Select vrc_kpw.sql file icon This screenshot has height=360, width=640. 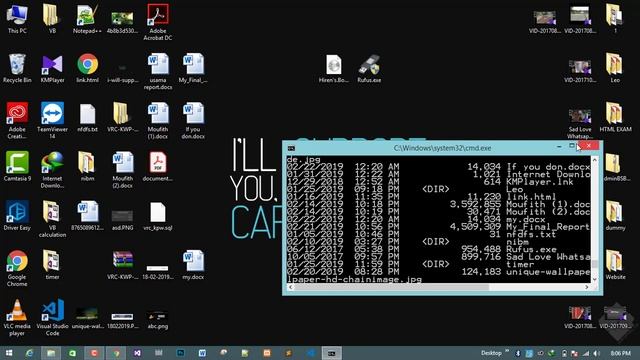pyautogui.click(x=158, y=216)
